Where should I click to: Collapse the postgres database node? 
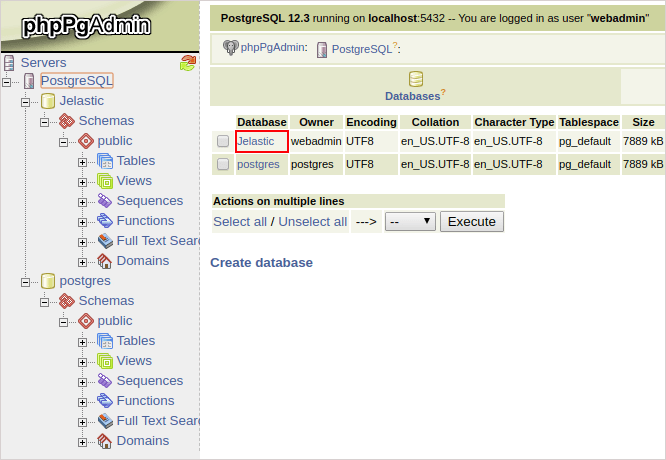pos(25,282)
